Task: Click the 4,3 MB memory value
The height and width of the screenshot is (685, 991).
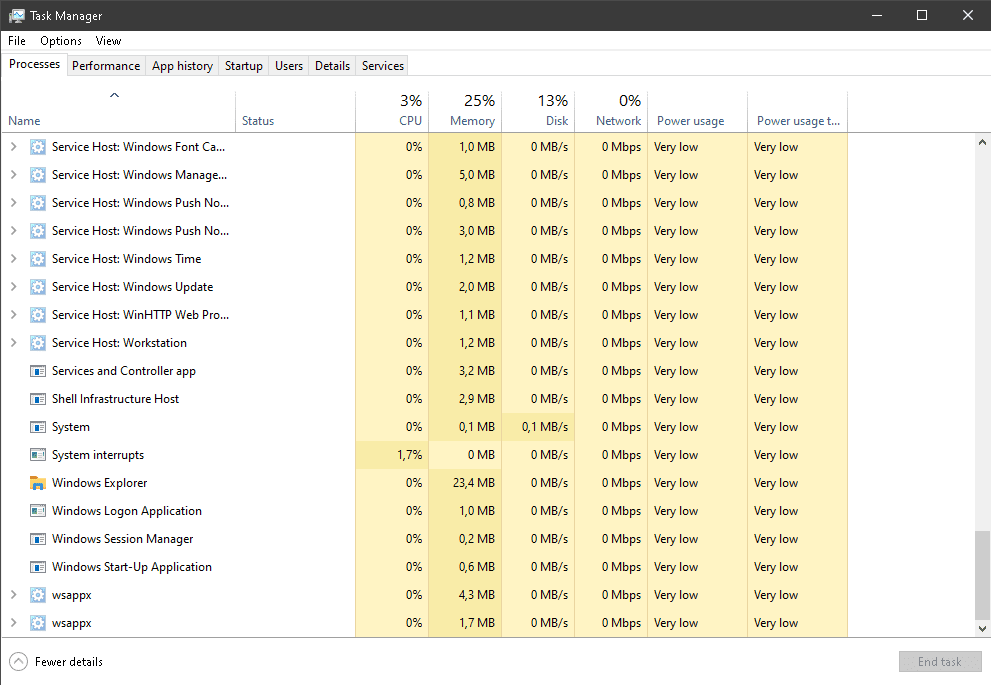Action: 477,595
